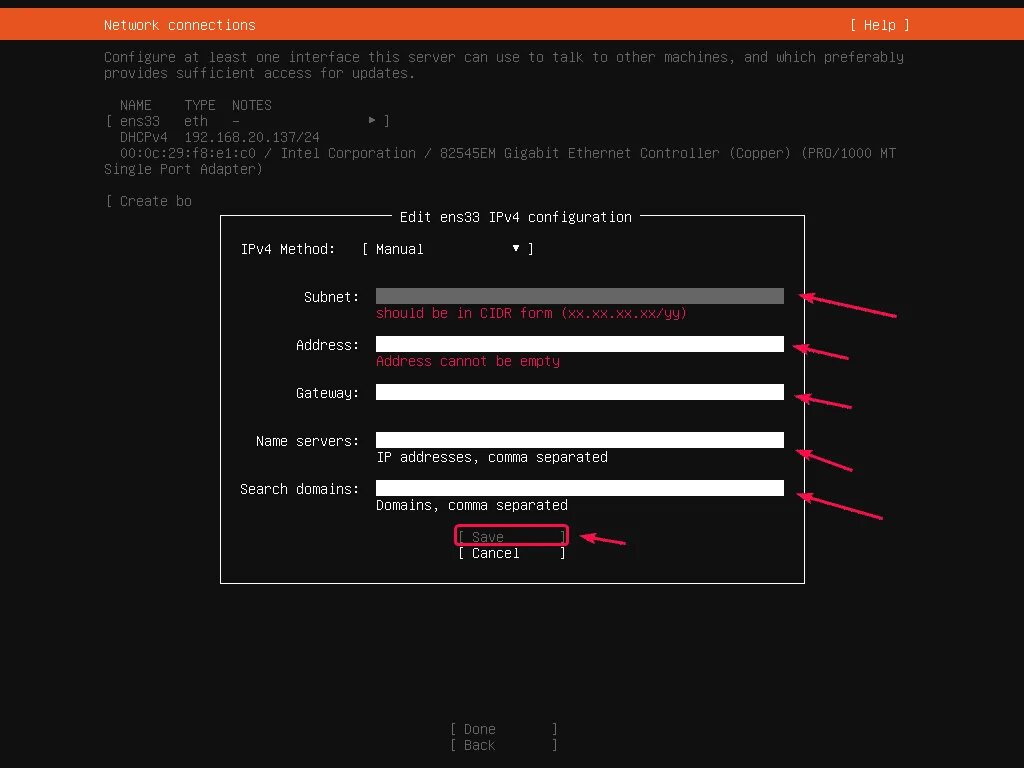Select the Name servers input field

click(579, 440)
